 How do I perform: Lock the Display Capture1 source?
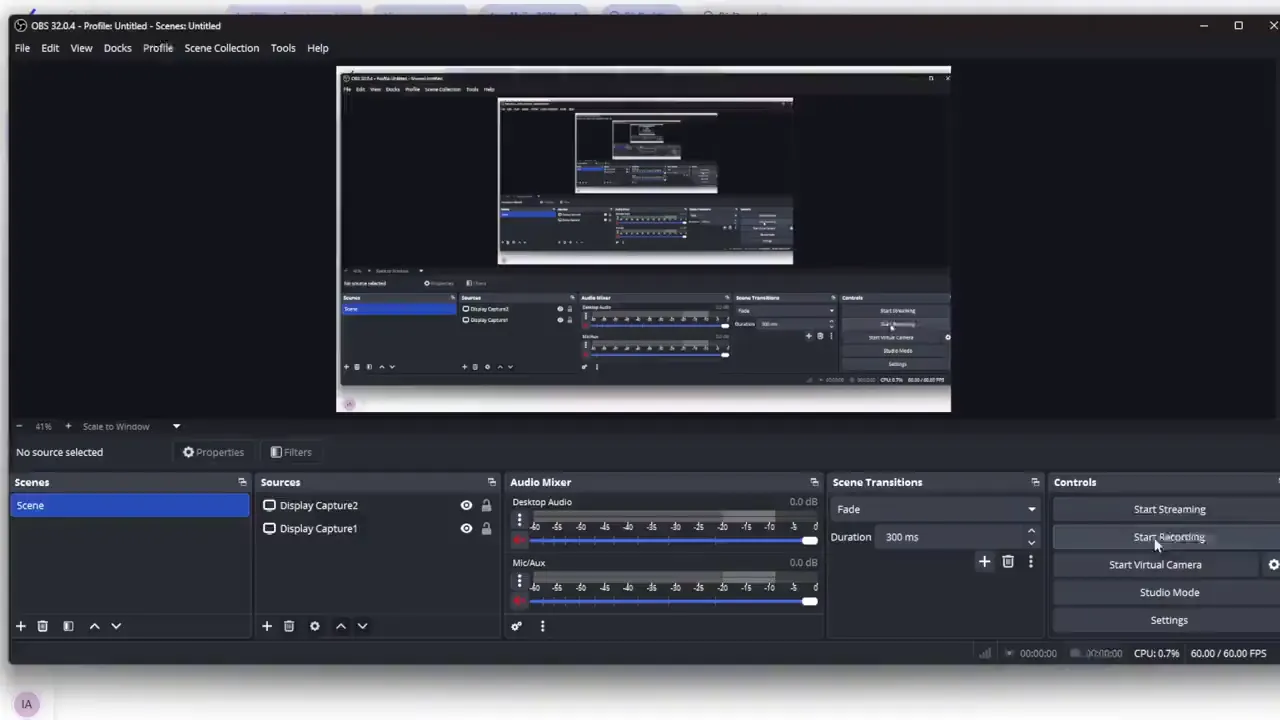coord(486,528)
